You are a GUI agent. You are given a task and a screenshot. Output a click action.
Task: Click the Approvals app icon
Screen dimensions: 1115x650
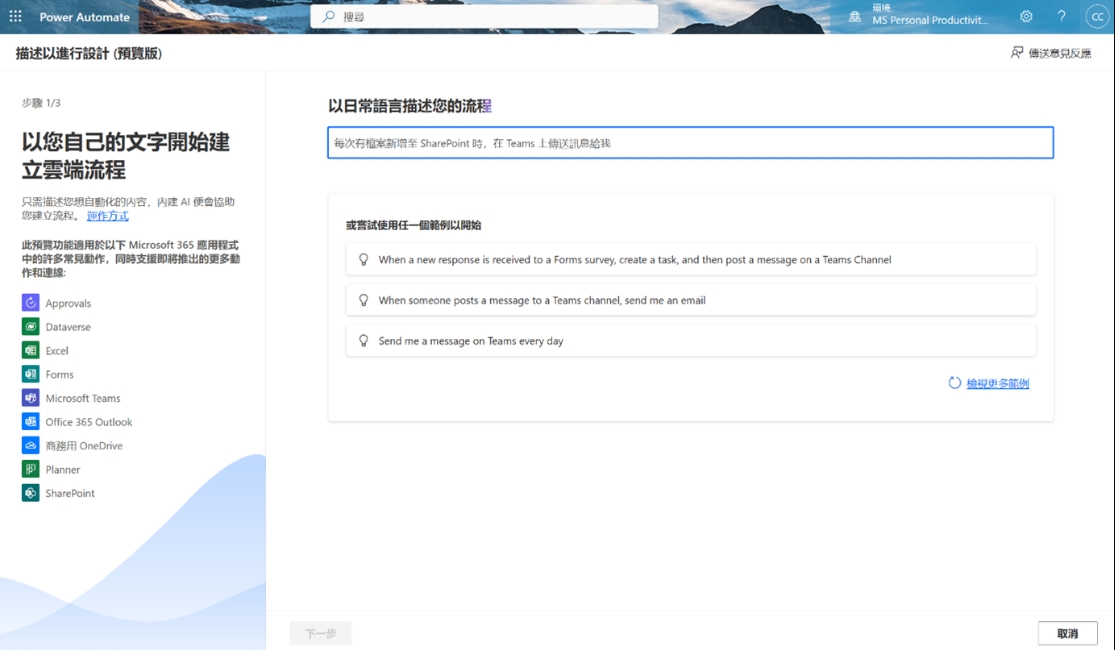click(30, 303)
